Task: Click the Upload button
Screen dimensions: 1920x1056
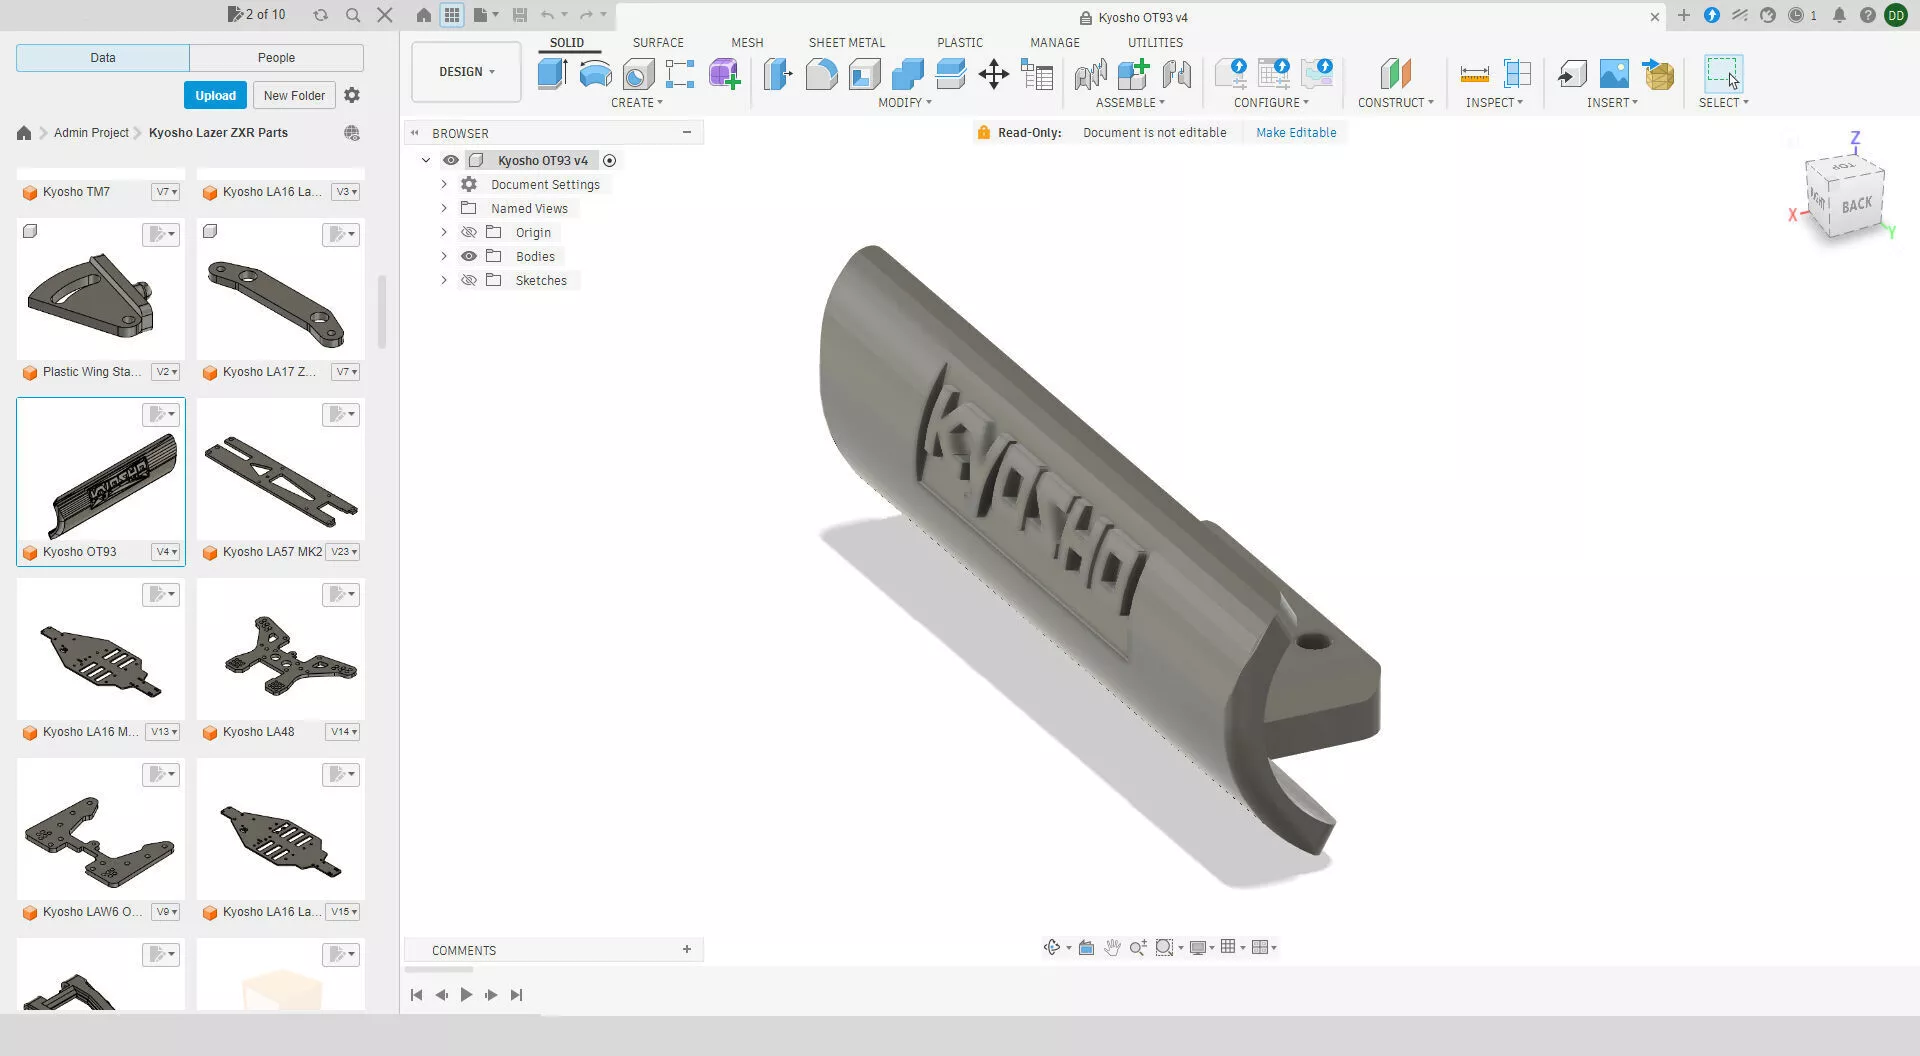Action: coord(215,95)
